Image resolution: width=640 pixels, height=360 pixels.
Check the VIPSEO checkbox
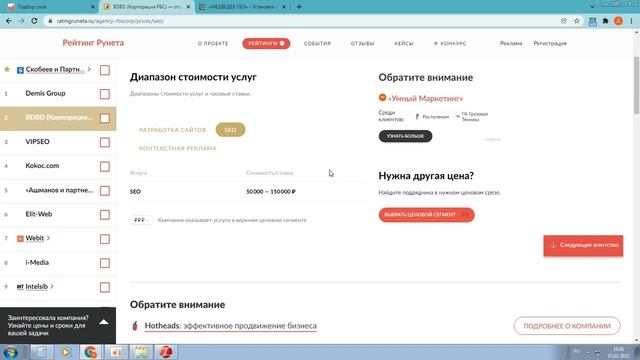(x=105, y=142)
